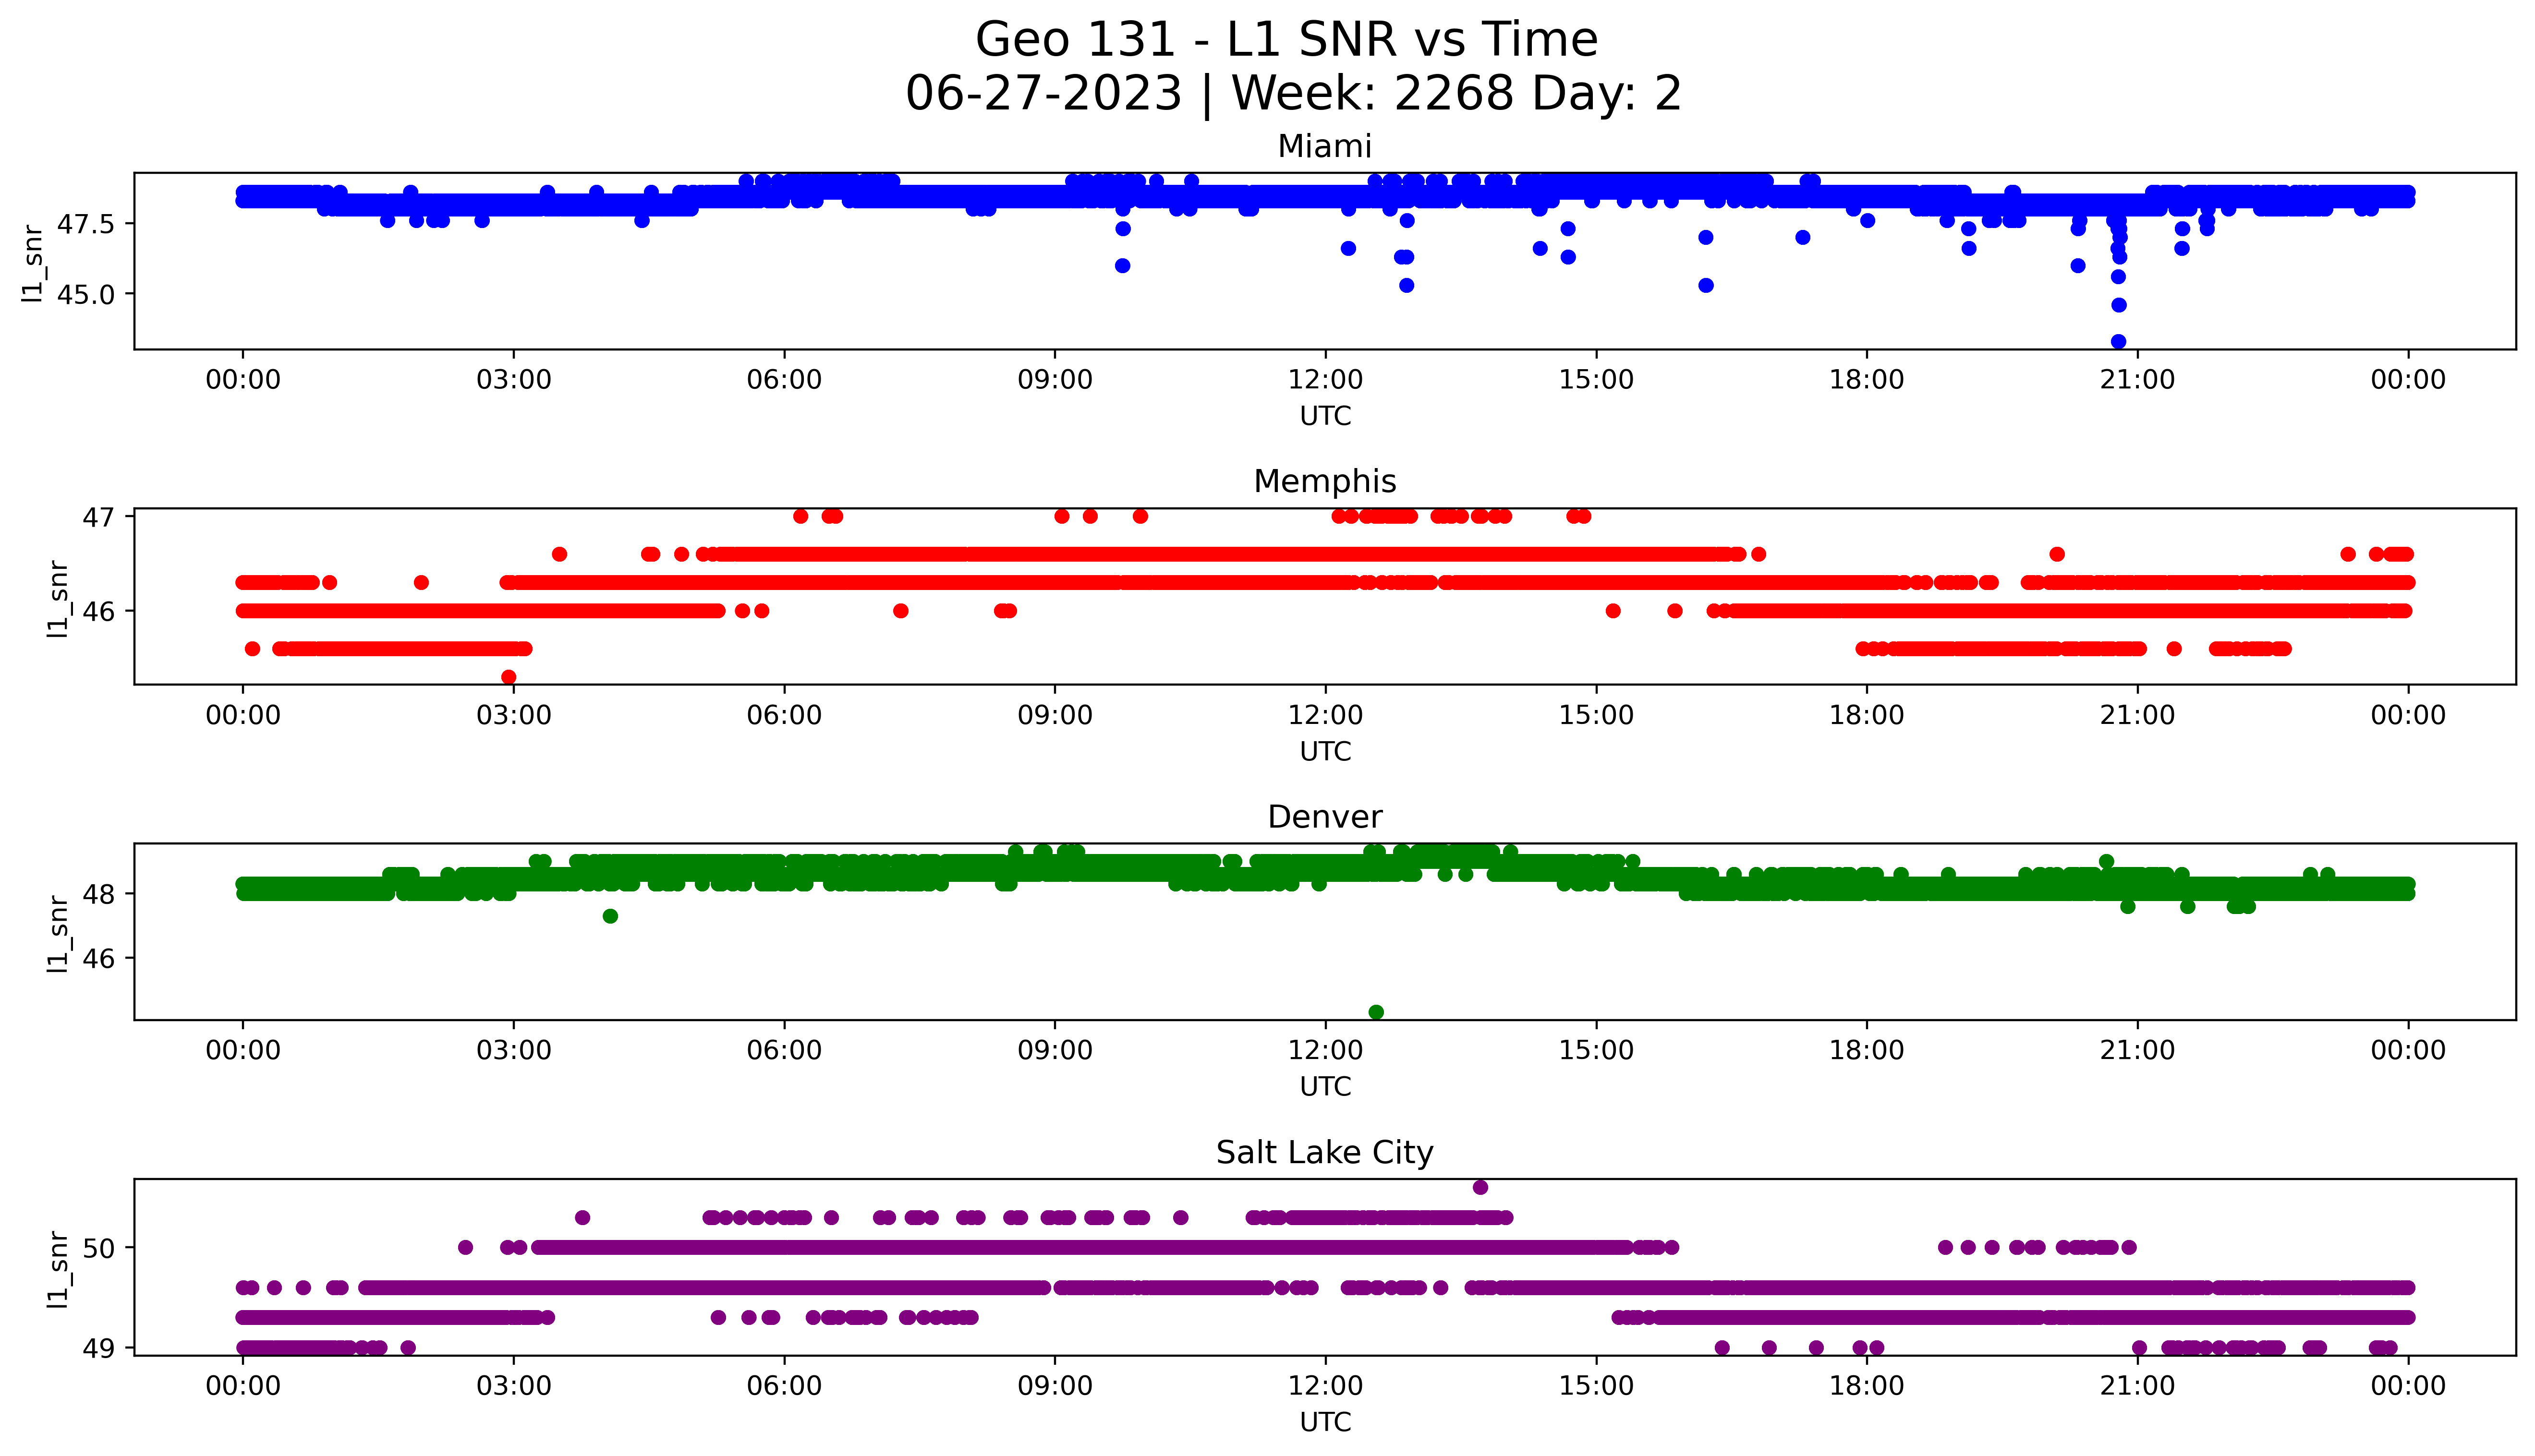Click 18:00 tick label of Salt Lake City plot
Screen dimensions: 2535x1456
tap(1867, 1386)
